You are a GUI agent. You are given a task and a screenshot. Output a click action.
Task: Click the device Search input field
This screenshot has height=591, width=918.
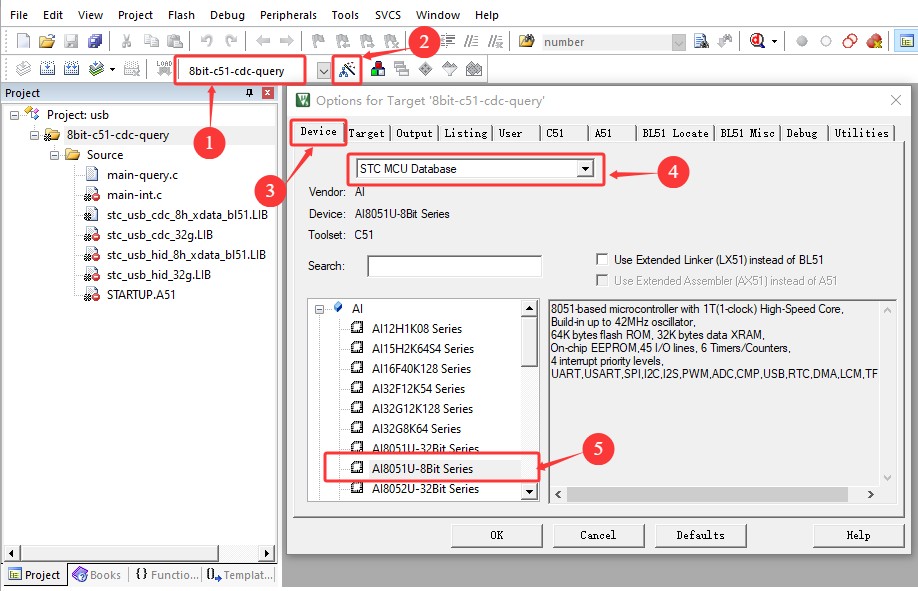click(x=454, y=266)
